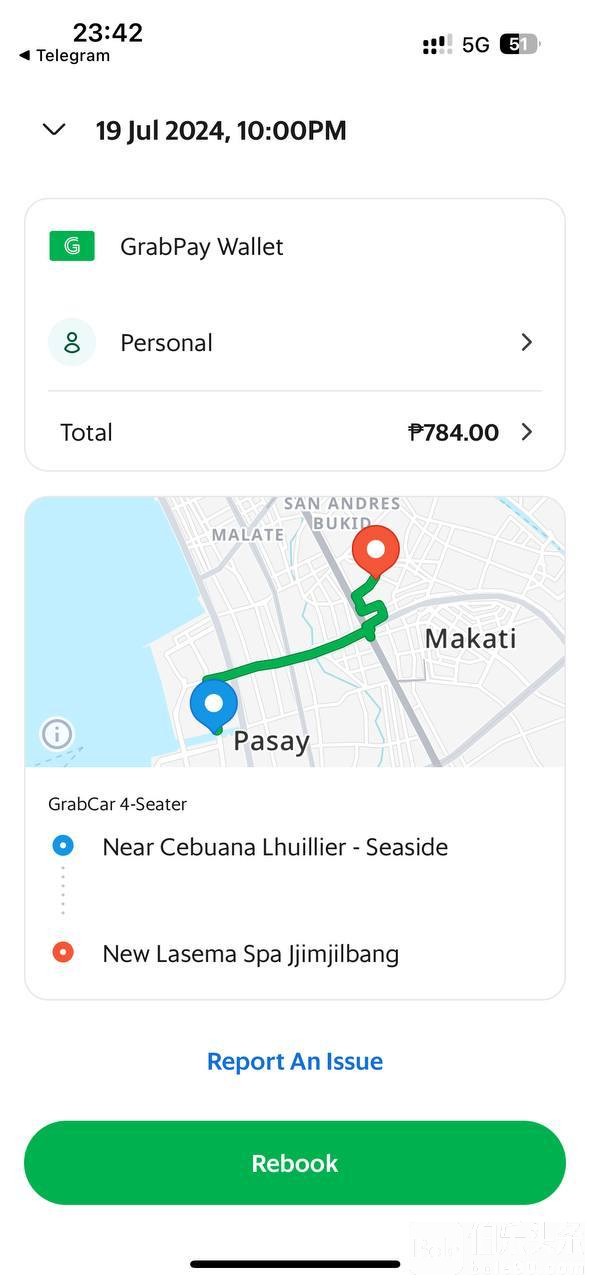Open the GrabPay Wallet payment row
Screen dimensions: 590x1280
pyautogui.click(x=295, y=246)
